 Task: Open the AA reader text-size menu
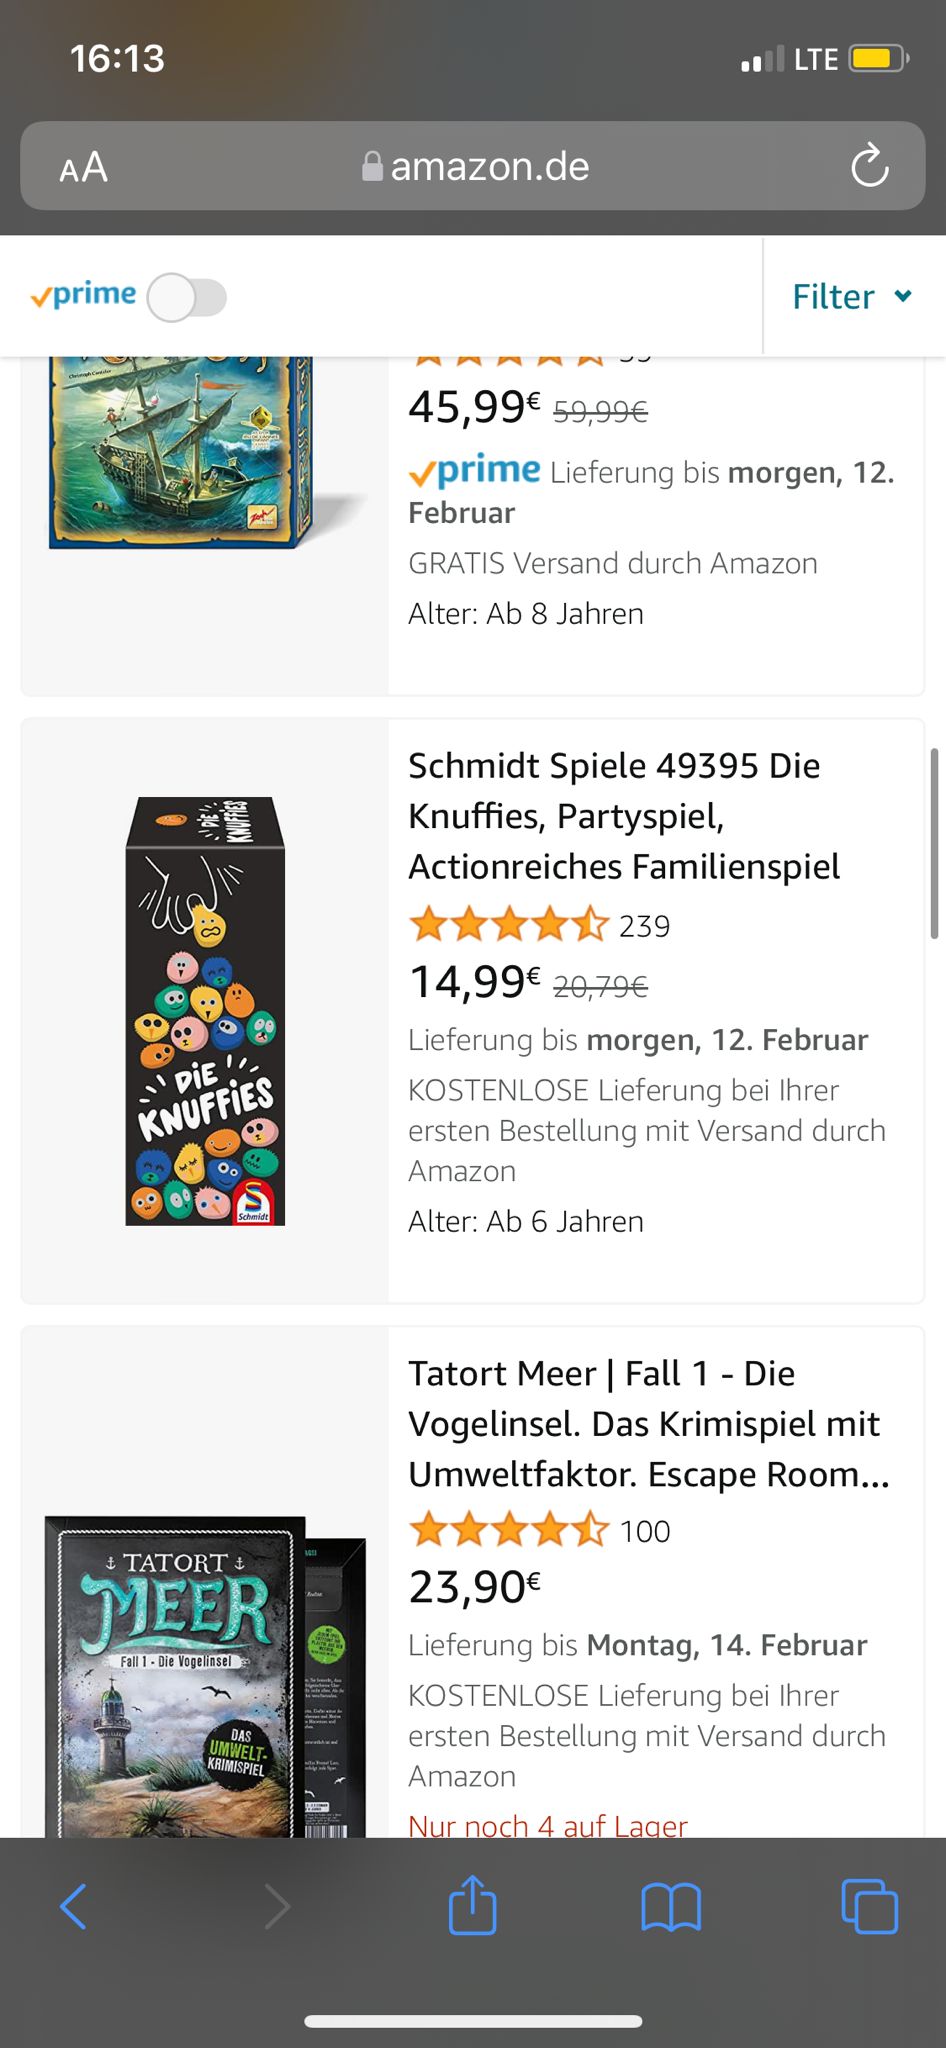tap(84, 167)
